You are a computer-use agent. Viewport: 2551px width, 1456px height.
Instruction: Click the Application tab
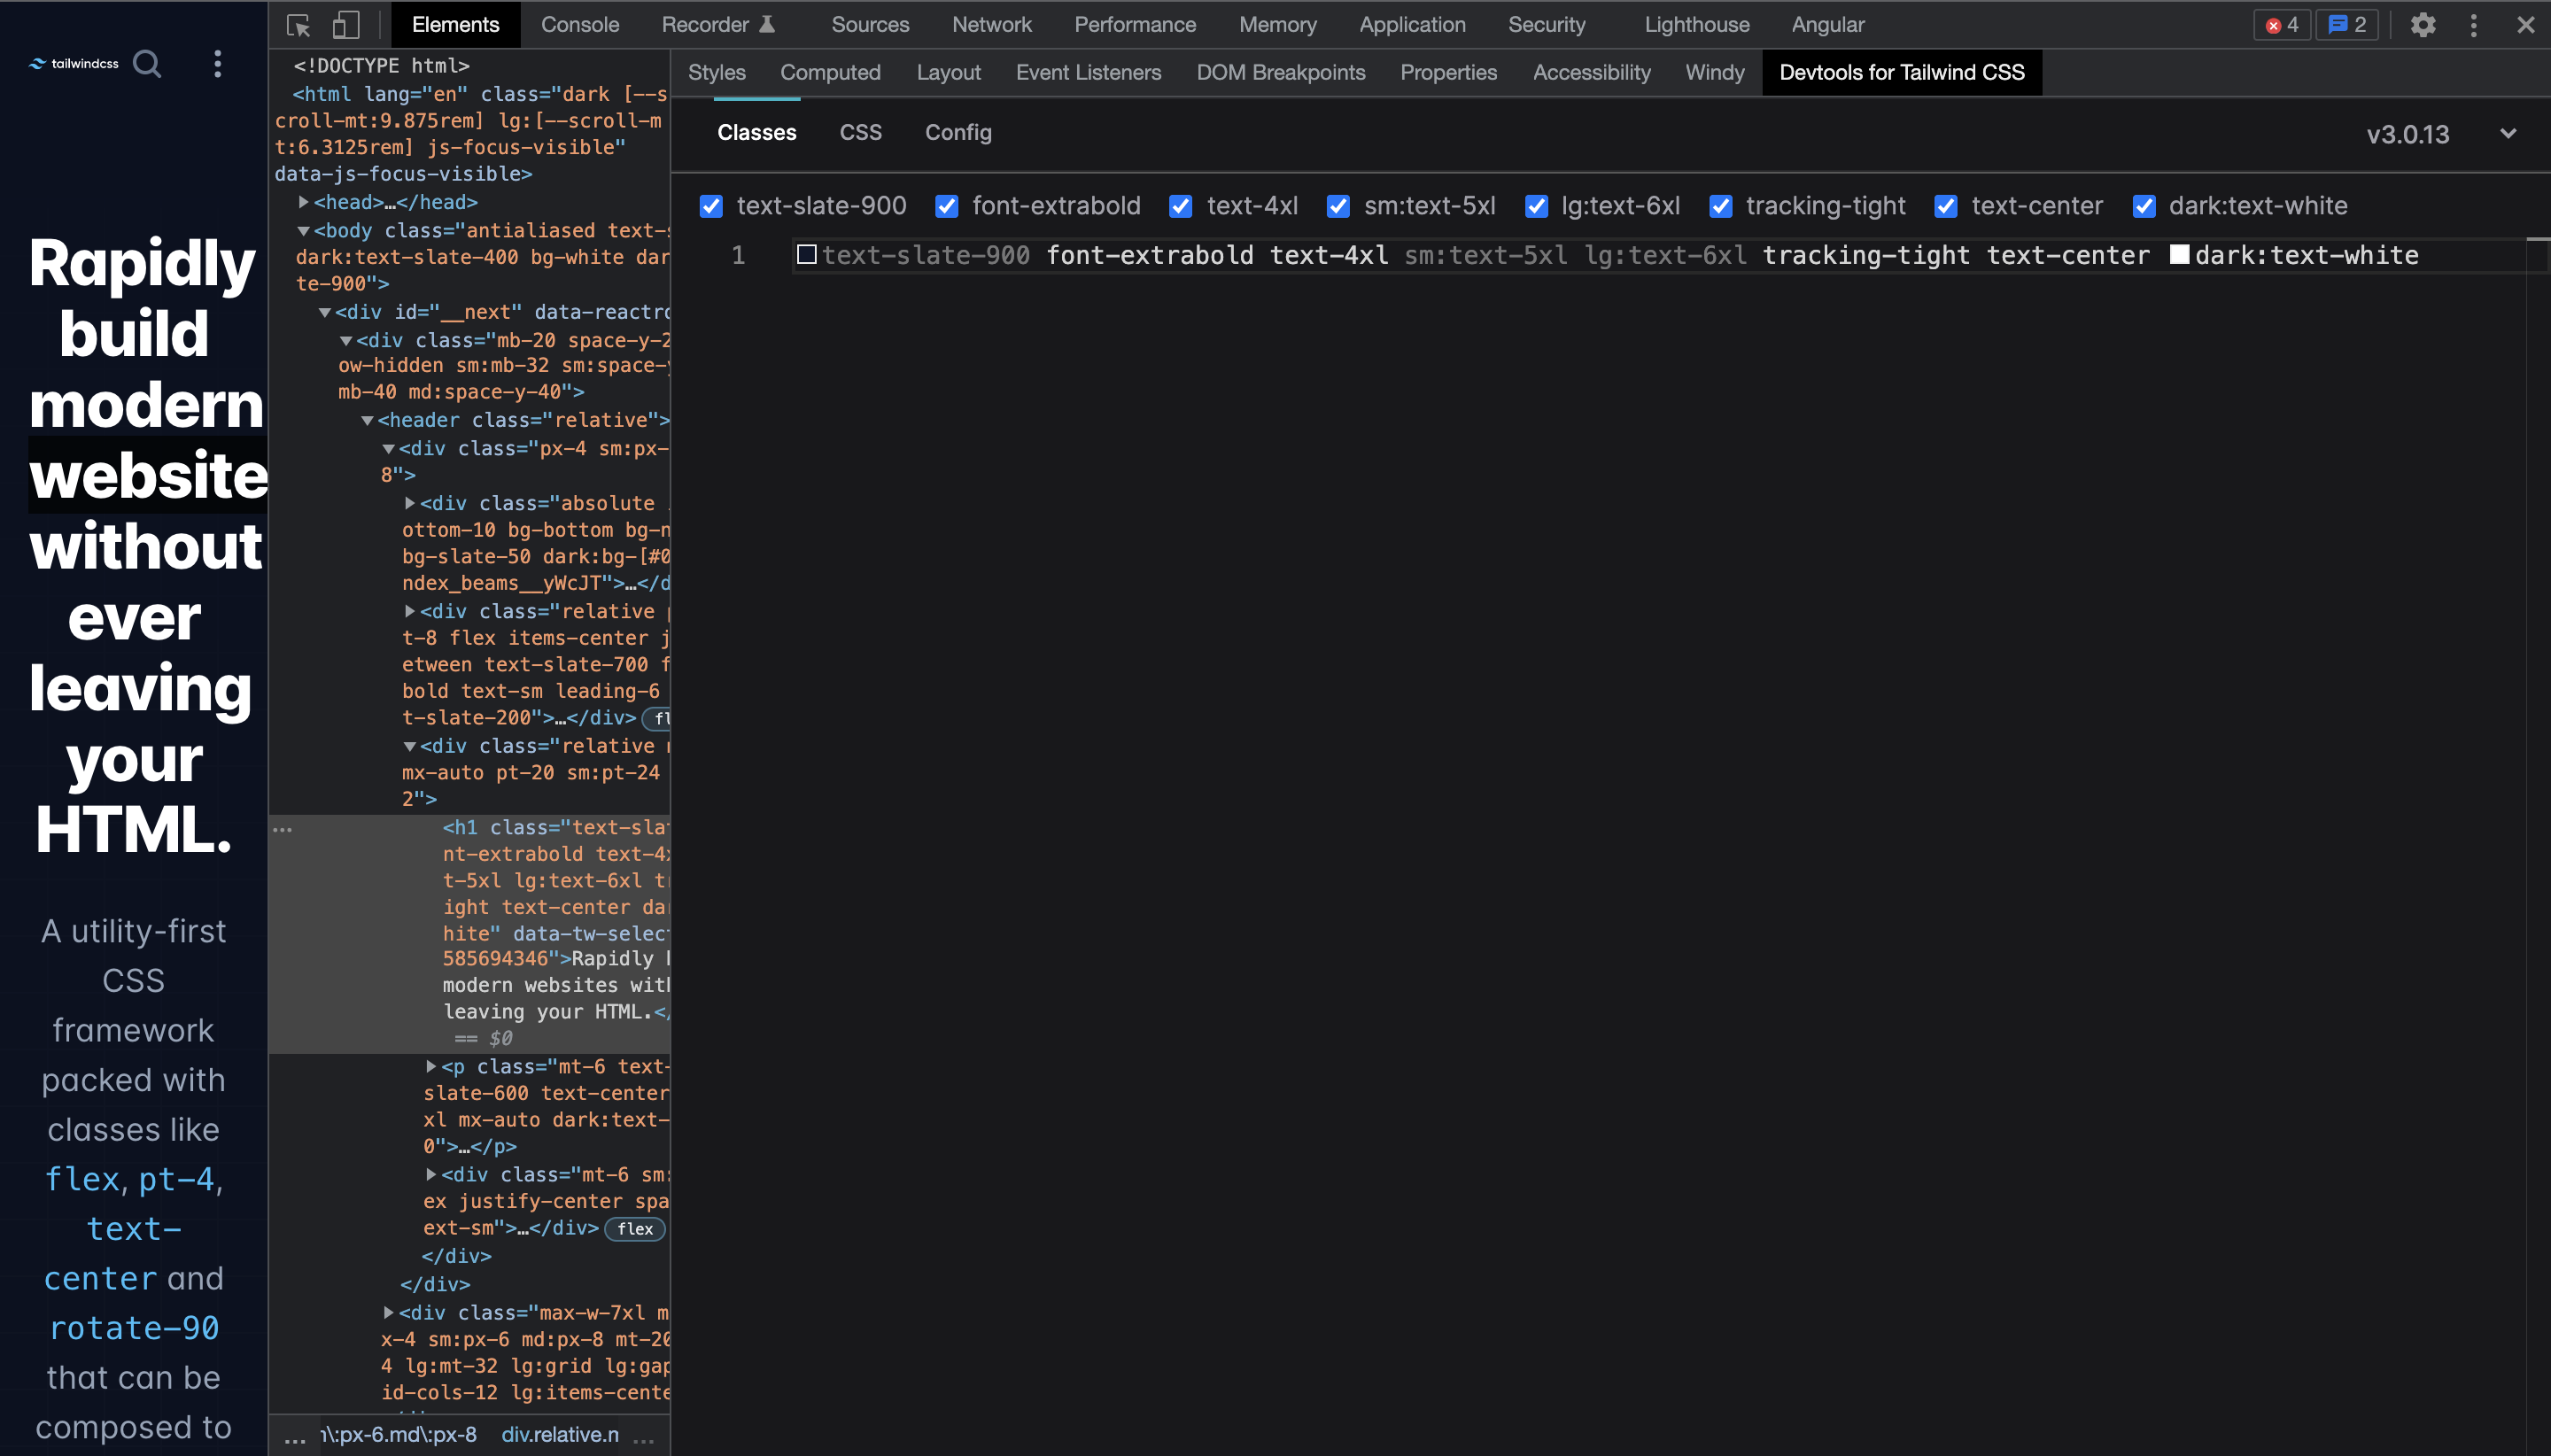[x=1412, y=25]
